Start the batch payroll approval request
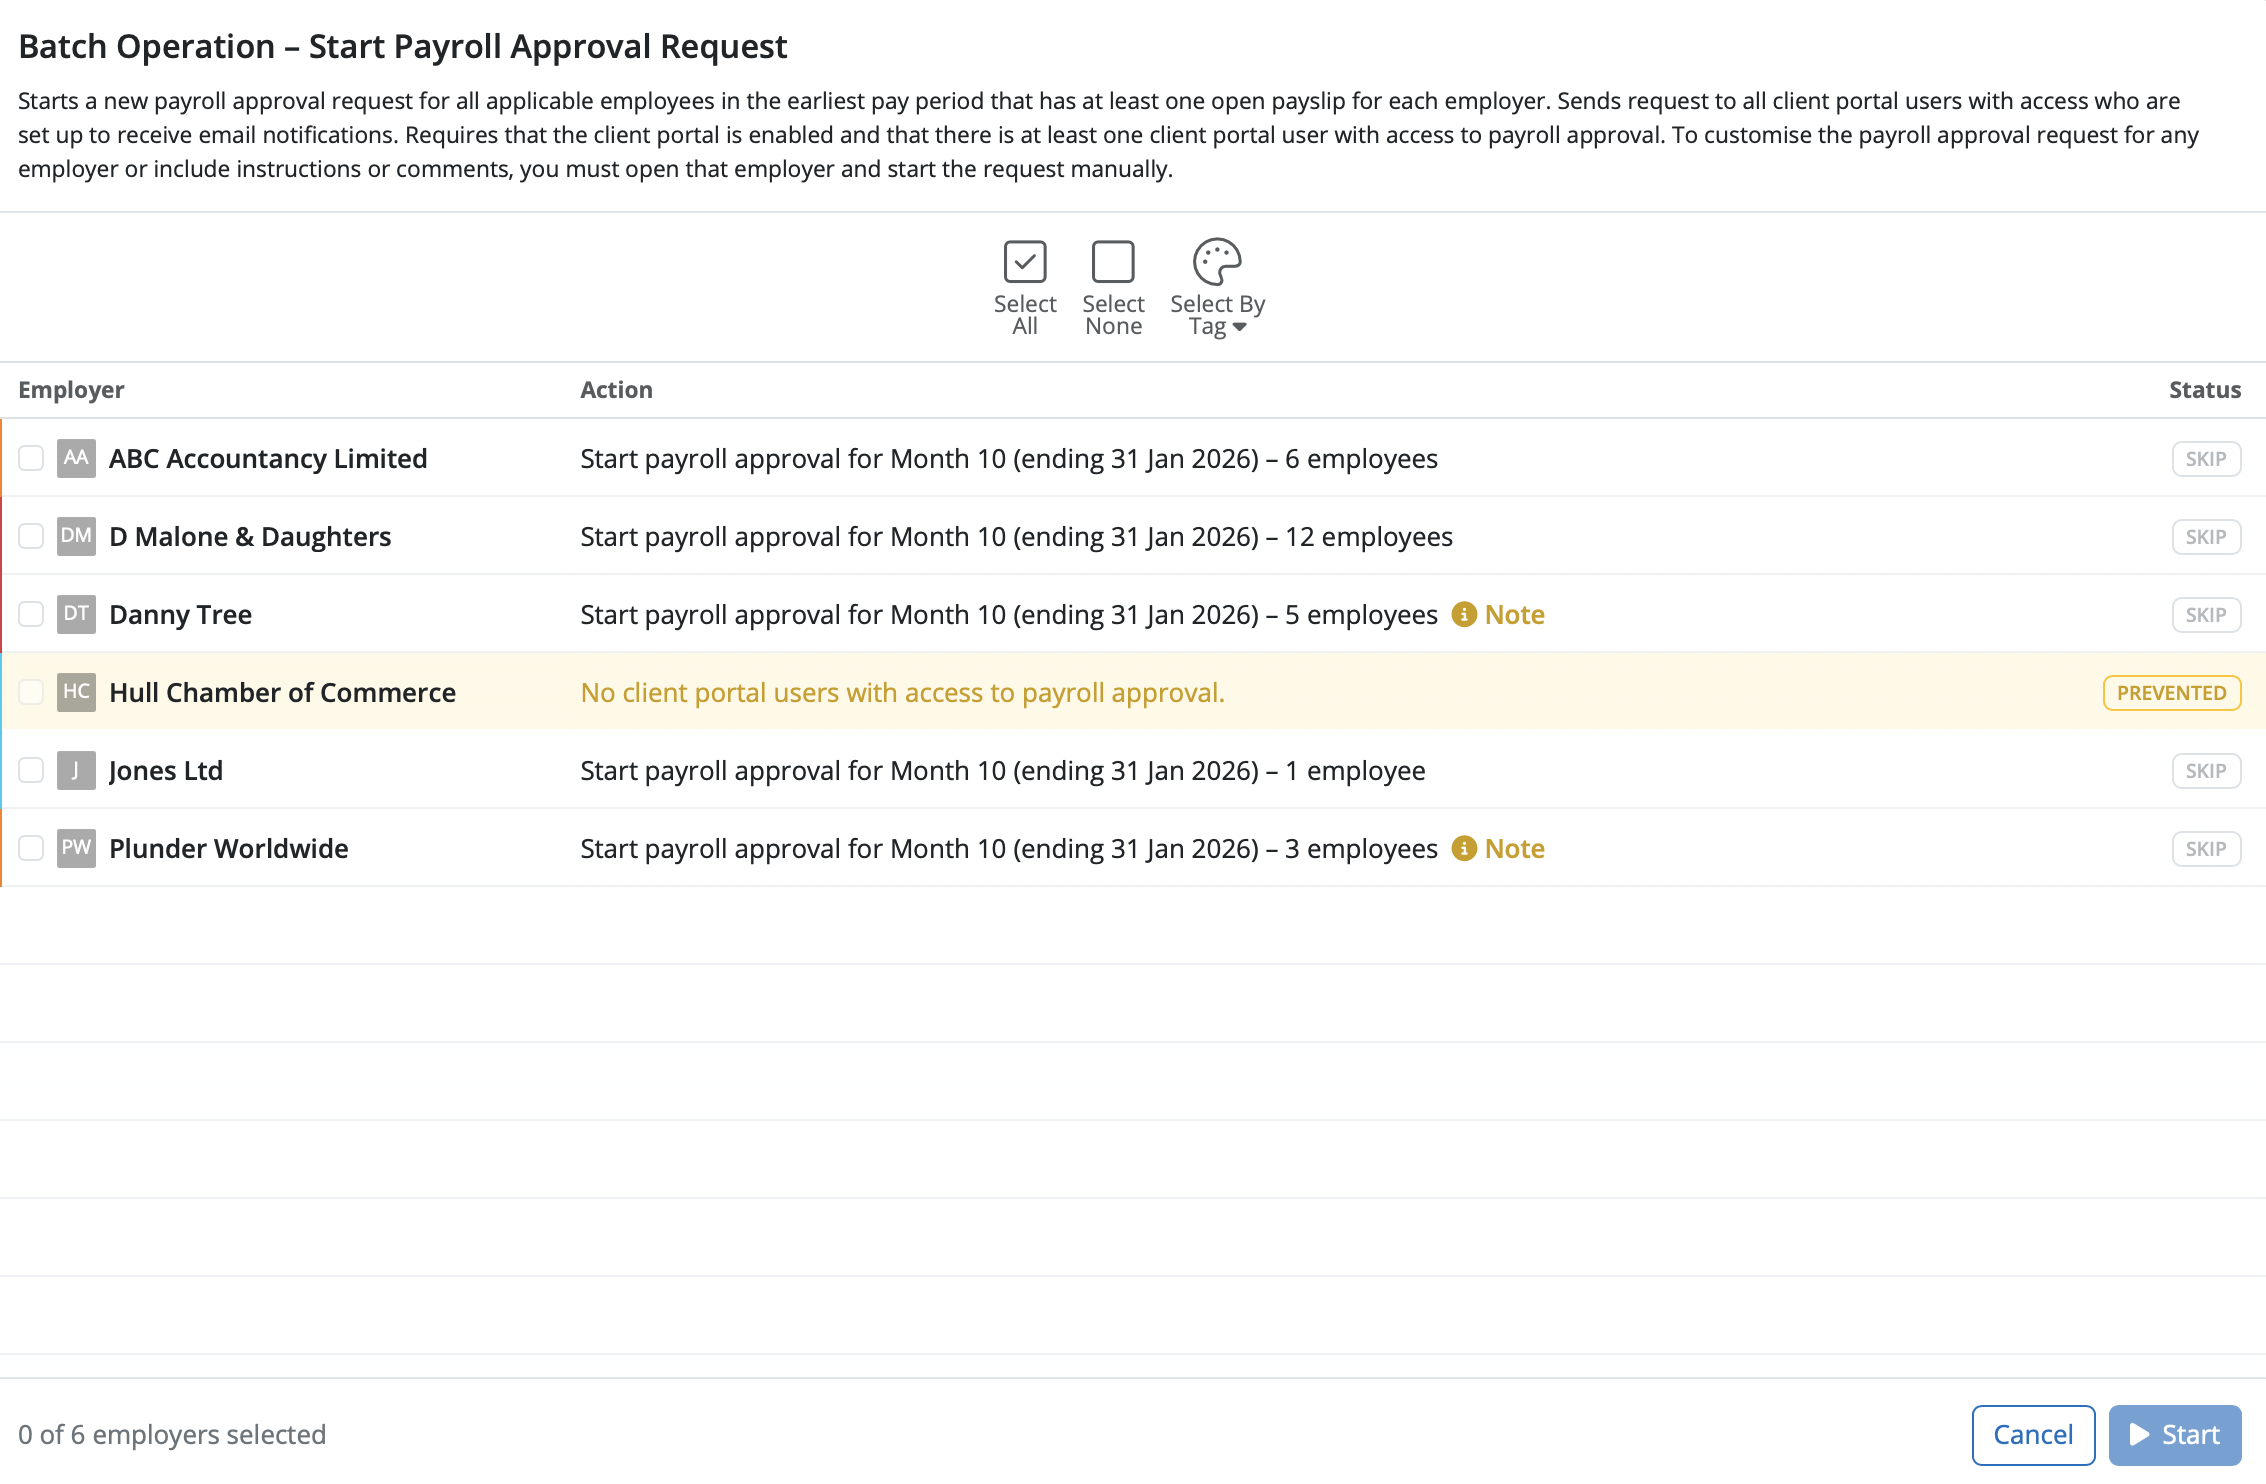This screenshot has width=2266, height=1484. (x=2174, y=1434)
